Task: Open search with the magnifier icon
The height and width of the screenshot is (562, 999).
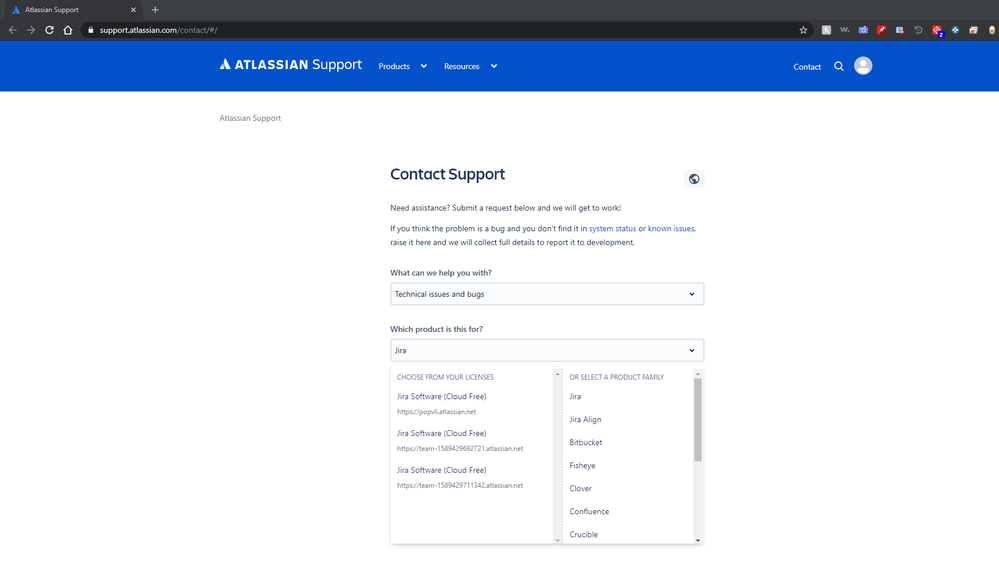Action: coord(839,66)
